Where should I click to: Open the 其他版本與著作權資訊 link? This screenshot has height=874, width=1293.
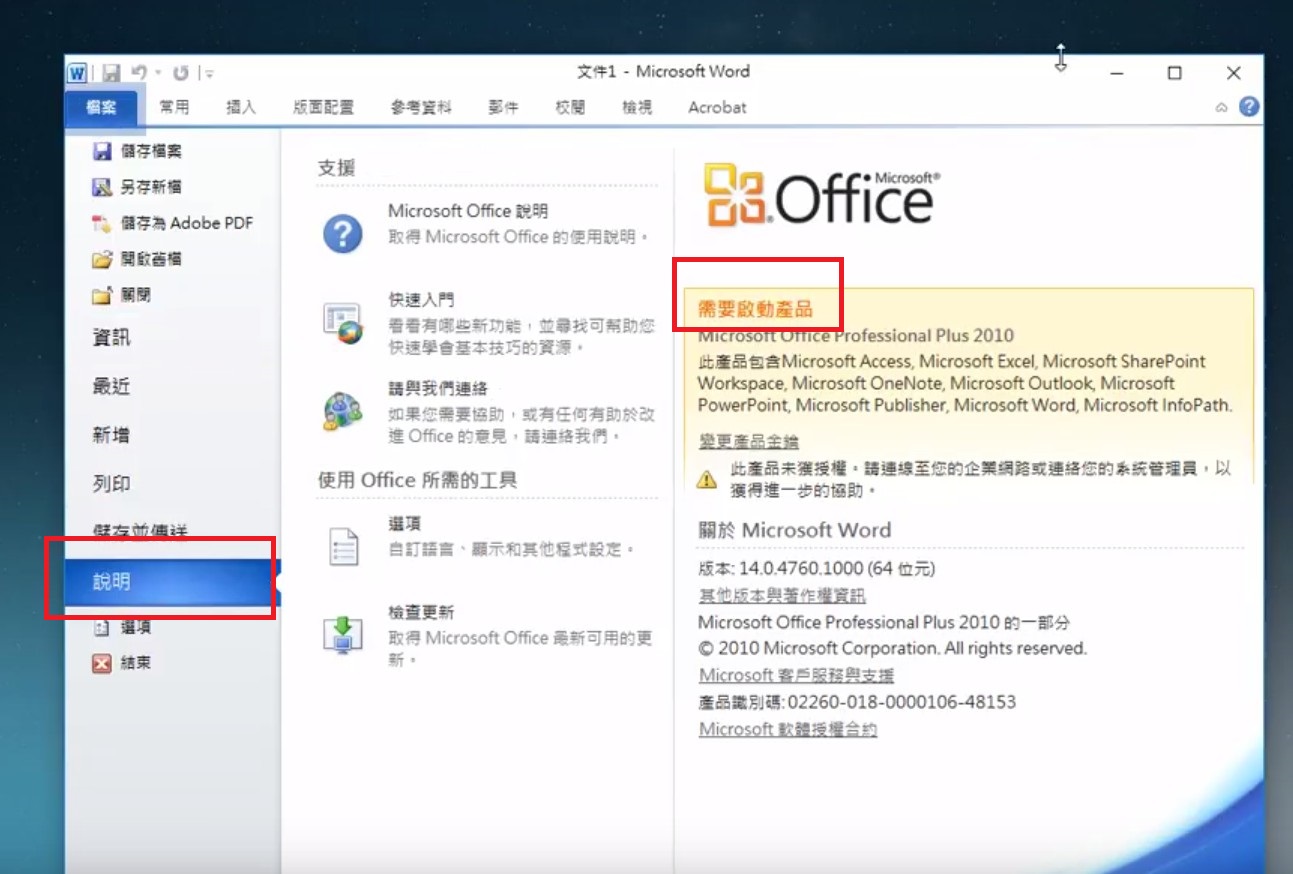[x=782, y=595]
